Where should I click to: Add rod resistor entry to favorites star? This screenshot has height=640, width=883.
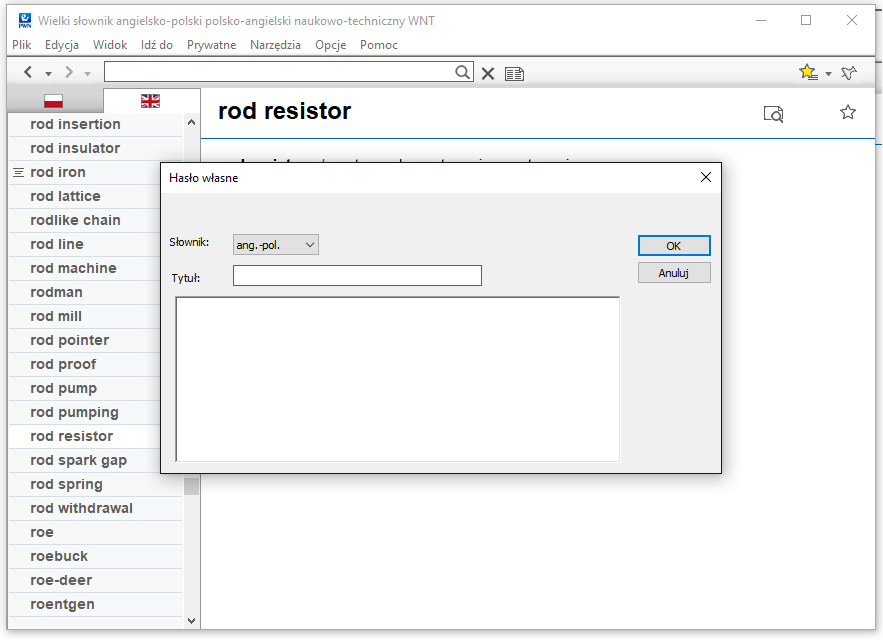848,112
